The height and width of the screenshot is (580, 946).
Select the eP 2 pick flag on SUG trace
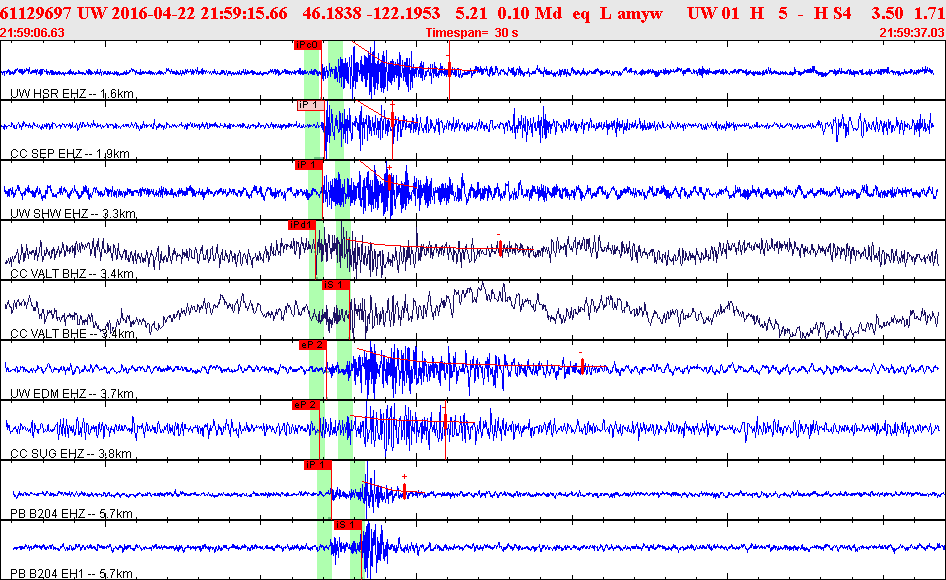[x=305, y=405]
